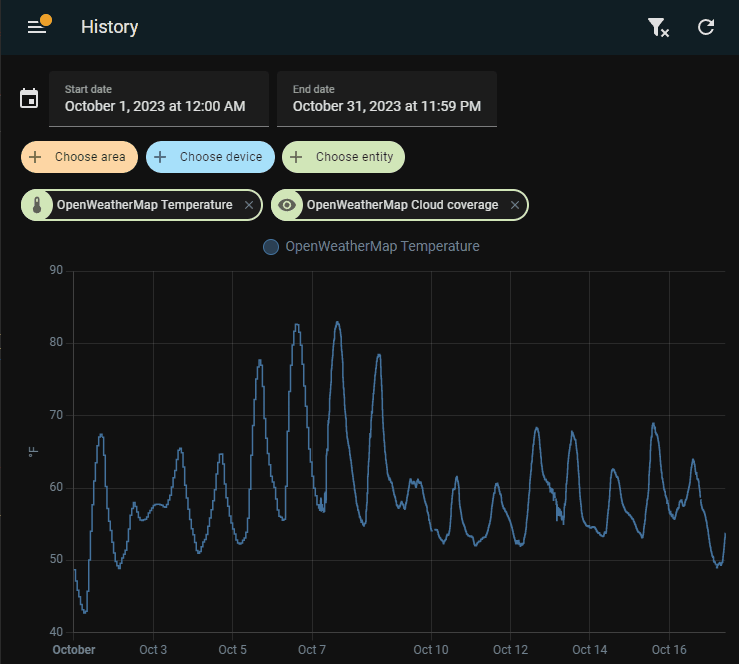
Task: Click the 40 y-axis label
Action: click(56, 631)
